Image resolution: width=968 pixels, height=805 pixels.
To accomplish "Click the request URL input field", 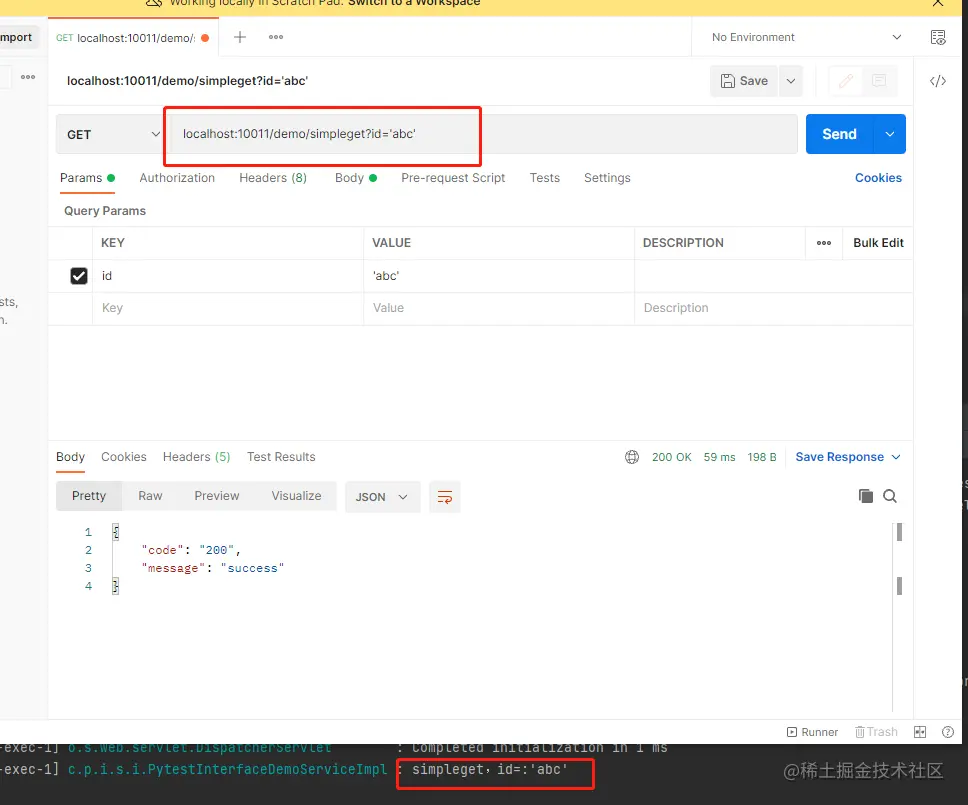I will (482, 134).
